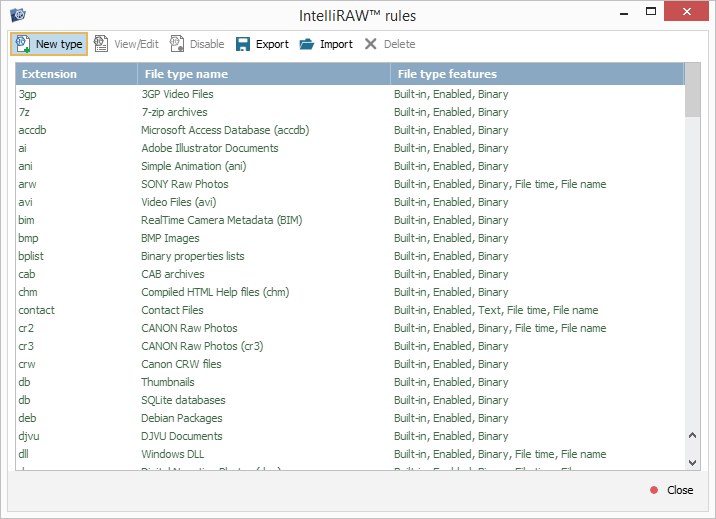Click the Import folder icon

307,44
